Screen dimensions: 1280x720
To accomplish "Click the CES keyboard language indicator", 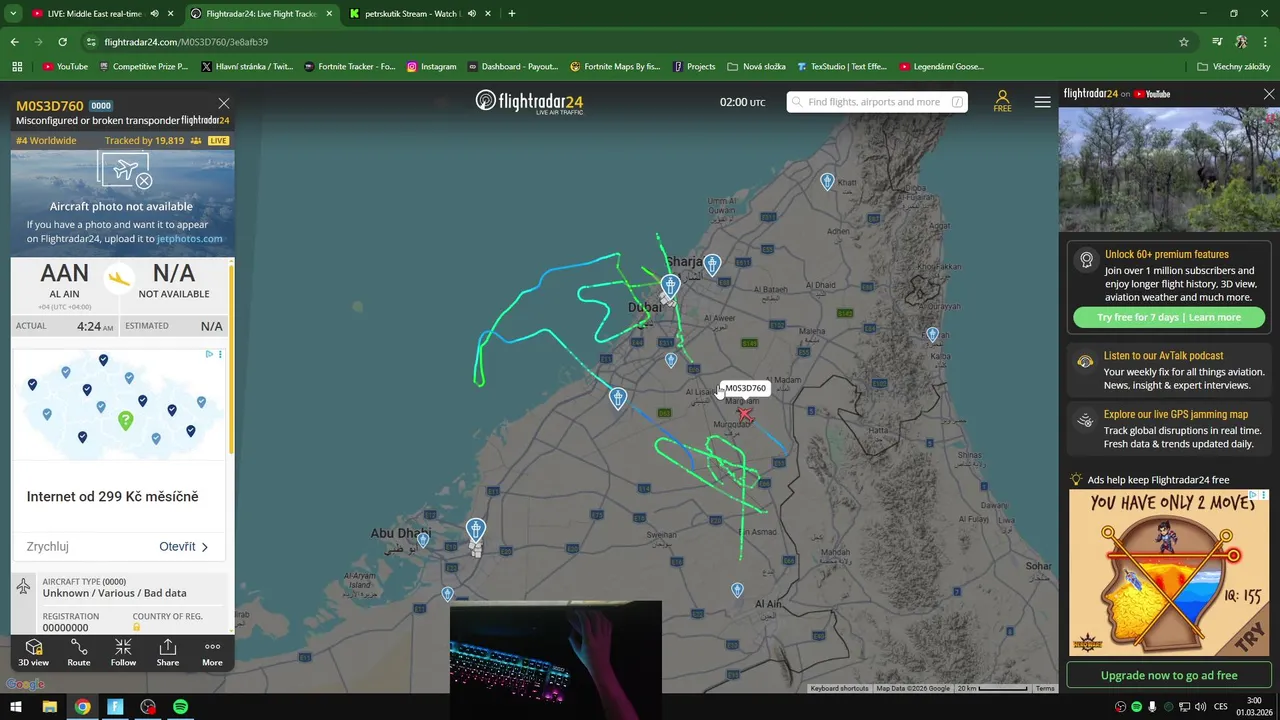I will coord(1221,707).
